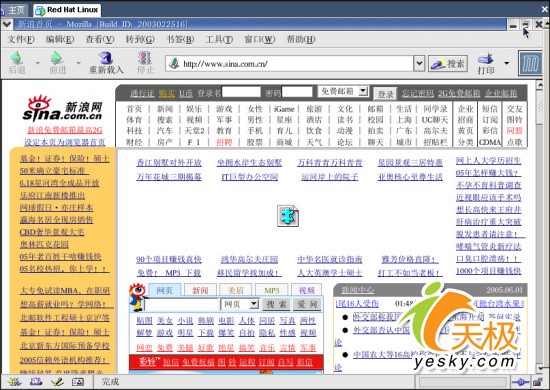Open the 2G免费邮箱 link

(x=459, y=93)
